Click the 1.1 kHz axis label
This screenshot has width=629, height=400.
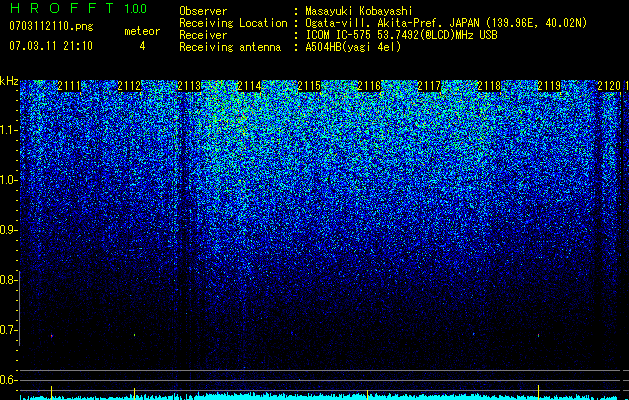(7, 130)
